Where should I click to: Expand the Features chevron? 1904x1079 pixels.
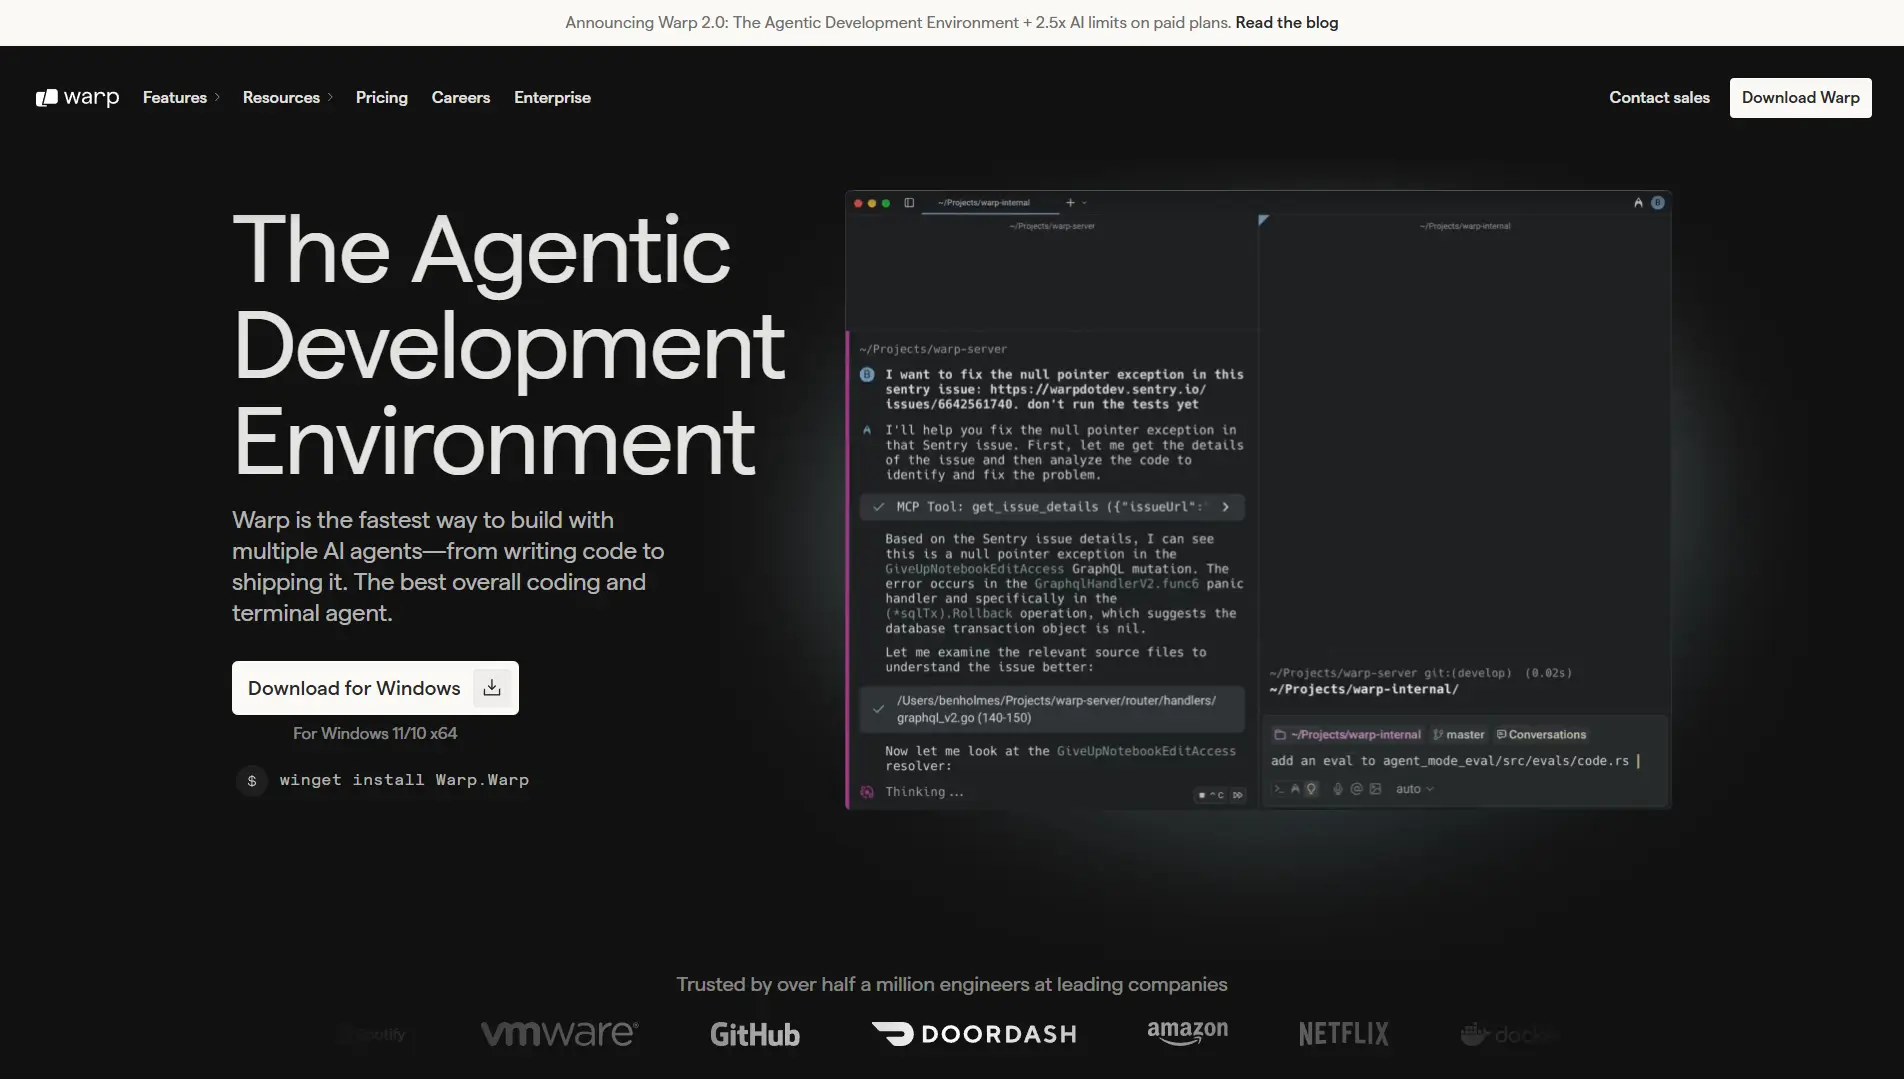217,97
